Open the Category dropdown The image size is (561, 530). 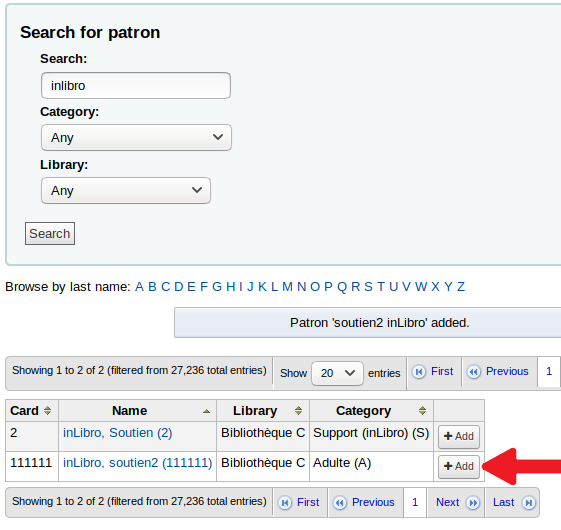pyautogui.click(x=136, y=137)
